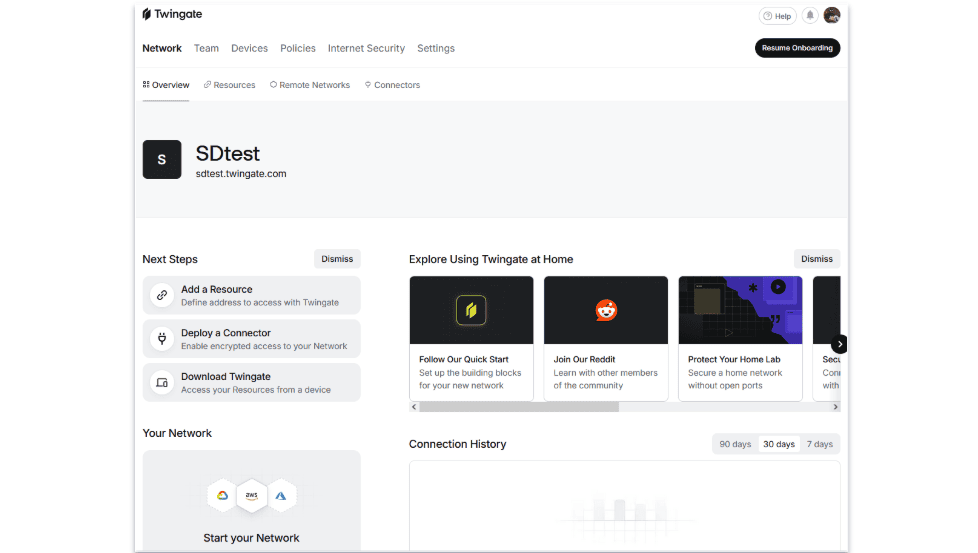978x553 pixels.
Task: Click the Google Cloud hexagon icon
Action: (222, 496)
